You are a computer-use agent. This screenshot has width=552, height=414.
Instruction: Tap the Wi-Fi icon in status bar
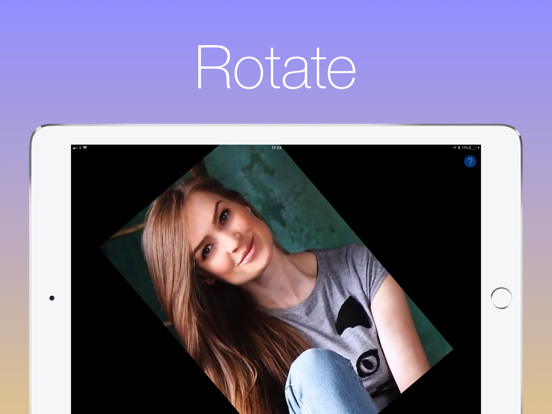85,148
